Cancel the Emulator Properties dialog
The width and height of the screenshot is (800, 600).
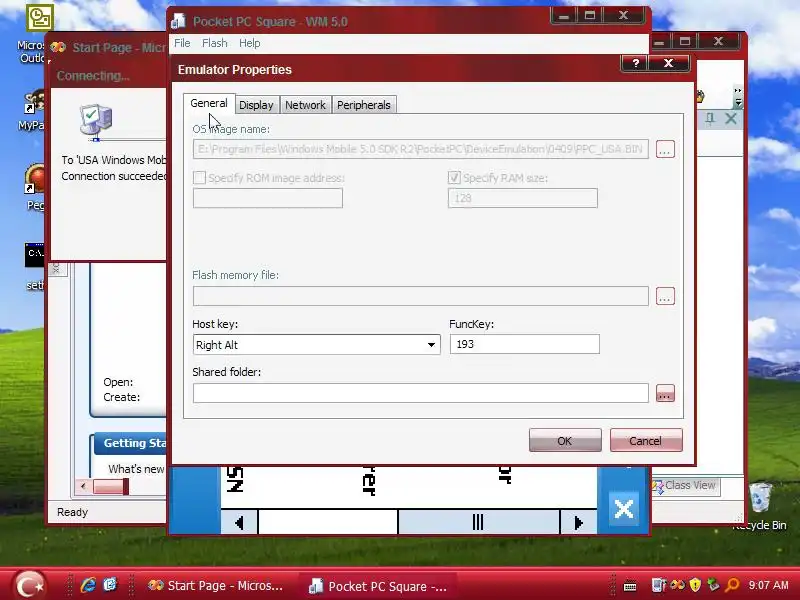(646, 440)
